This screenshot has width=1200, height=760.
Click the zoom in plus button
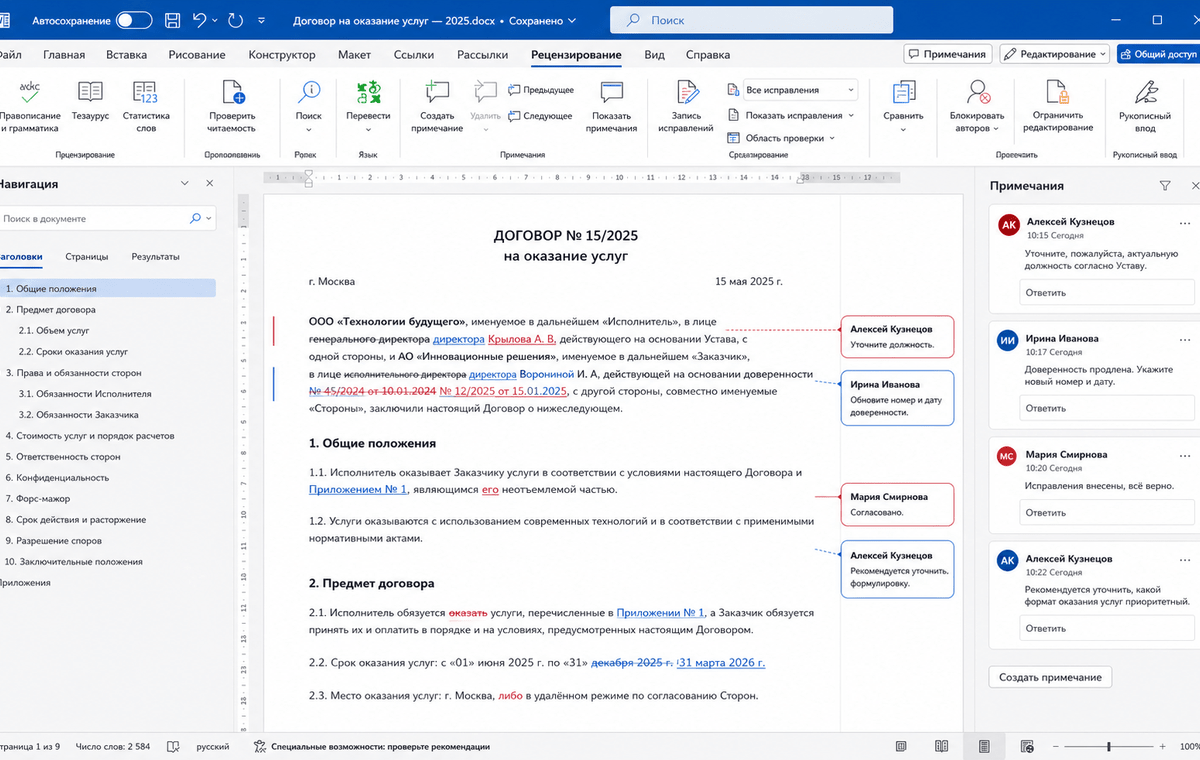(1160, 747)
